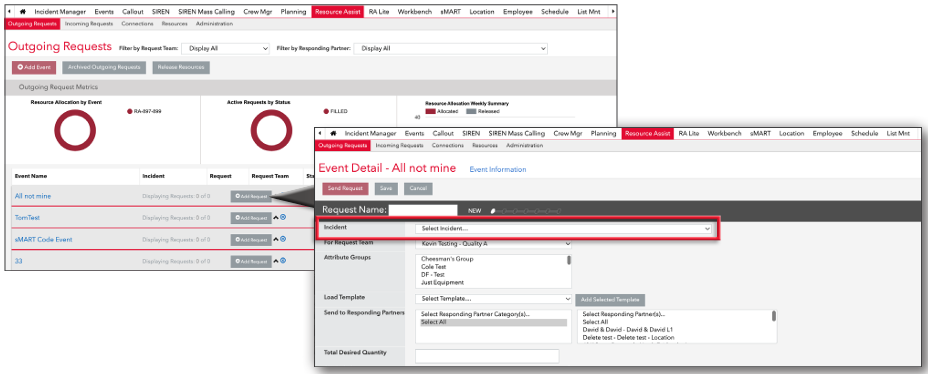Select David & David L1 partner

click(x=628, y=330)
